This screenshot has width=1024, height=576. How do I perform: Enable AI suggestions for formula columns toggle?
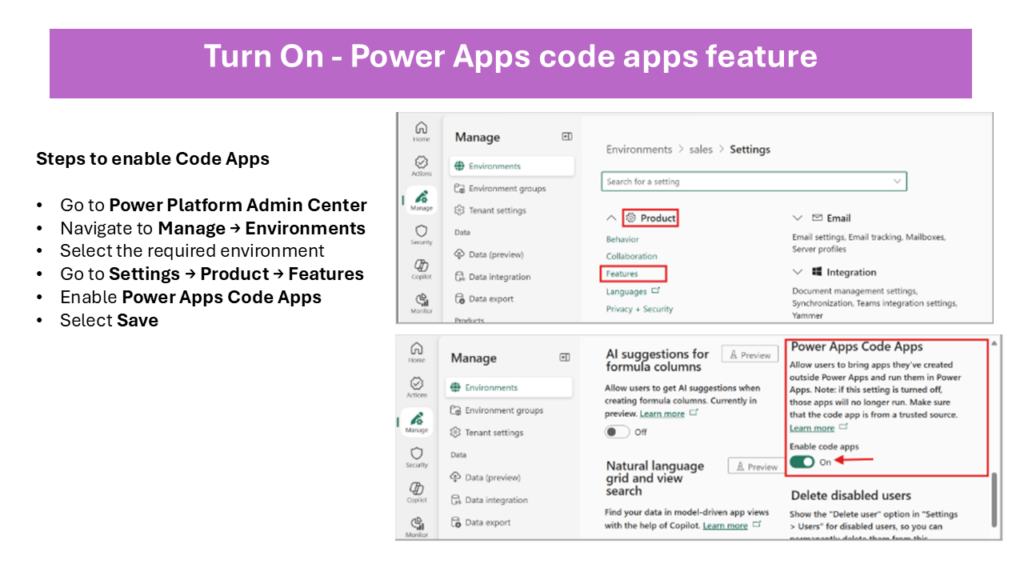pos(618,432)
